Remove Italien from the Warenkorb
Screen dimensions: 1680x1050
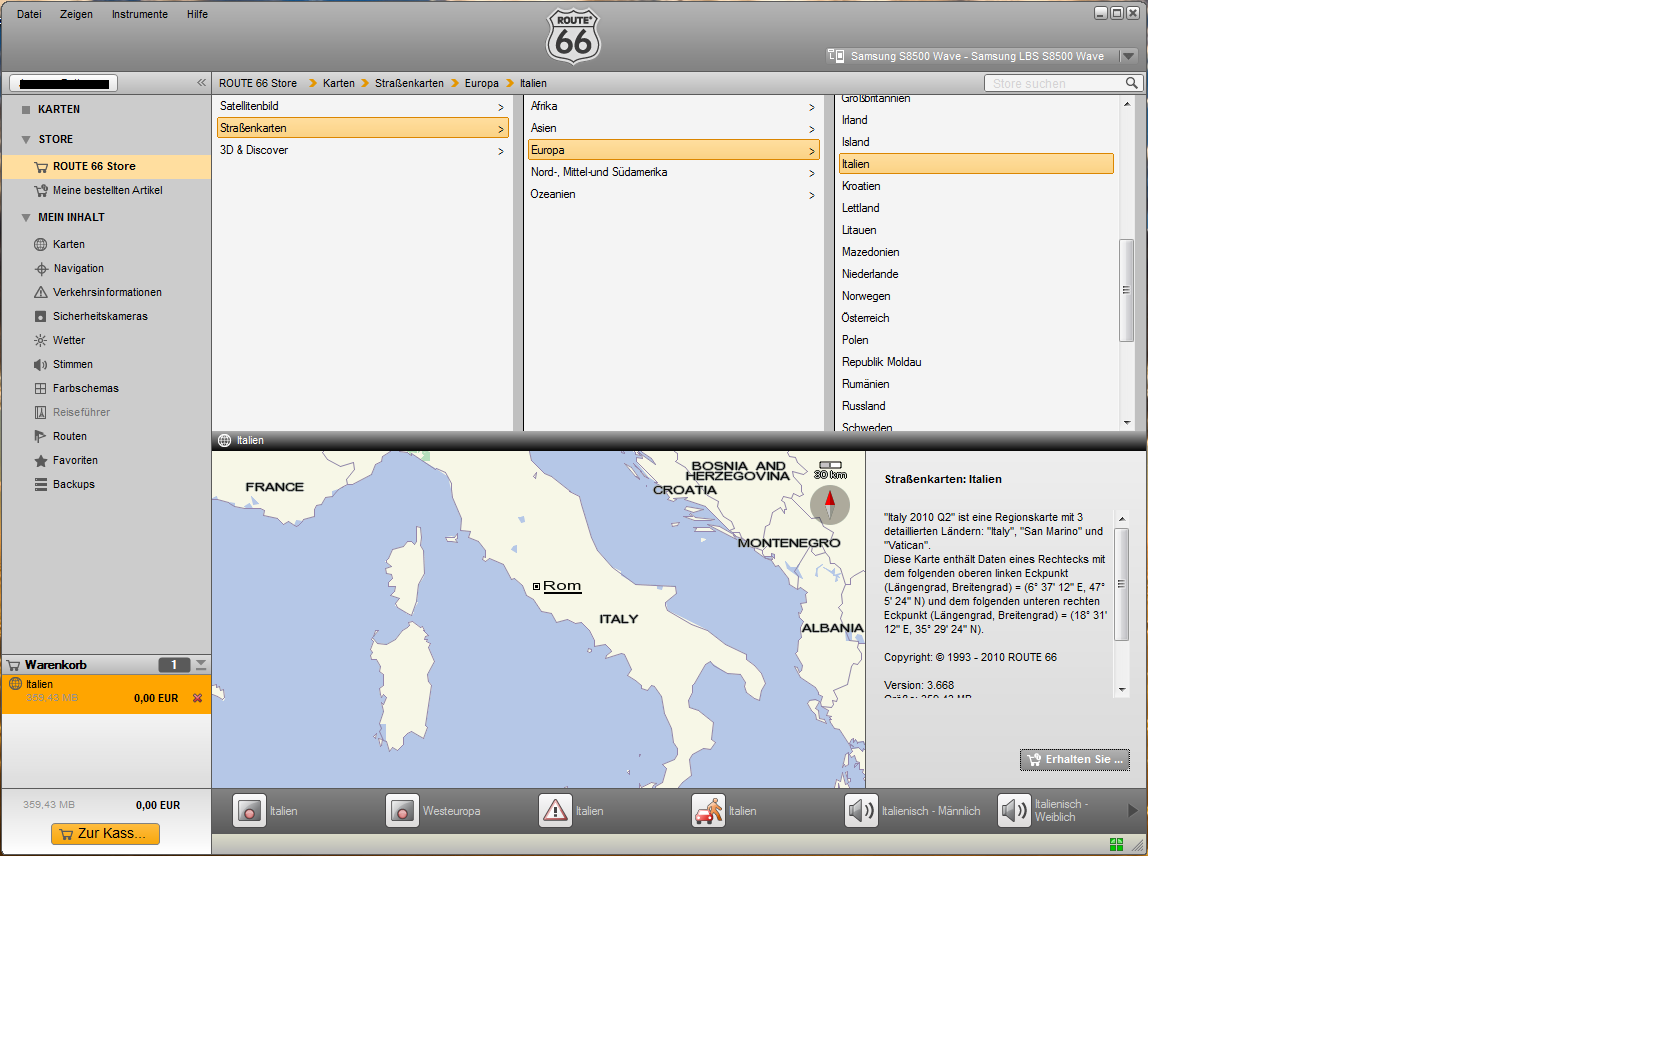(197, 698)
